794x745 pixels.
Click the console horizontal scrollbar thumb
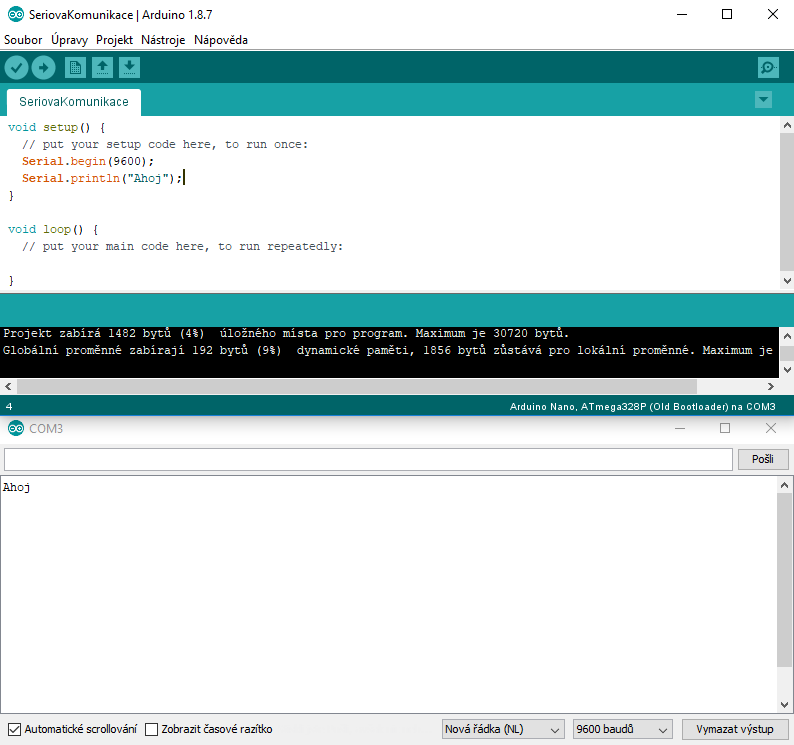[356, 386]
